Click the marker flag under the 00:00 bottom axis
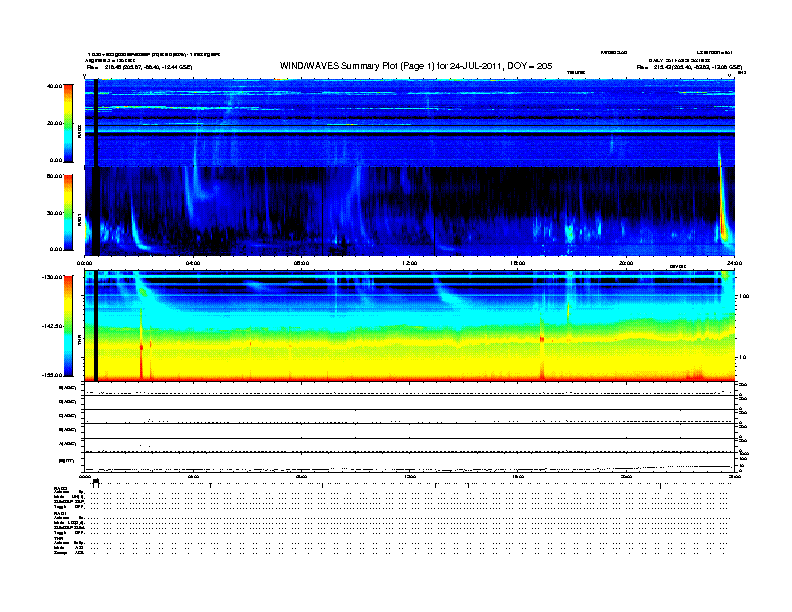The width and height of the screenshot is (792, 612). (96, 482)
